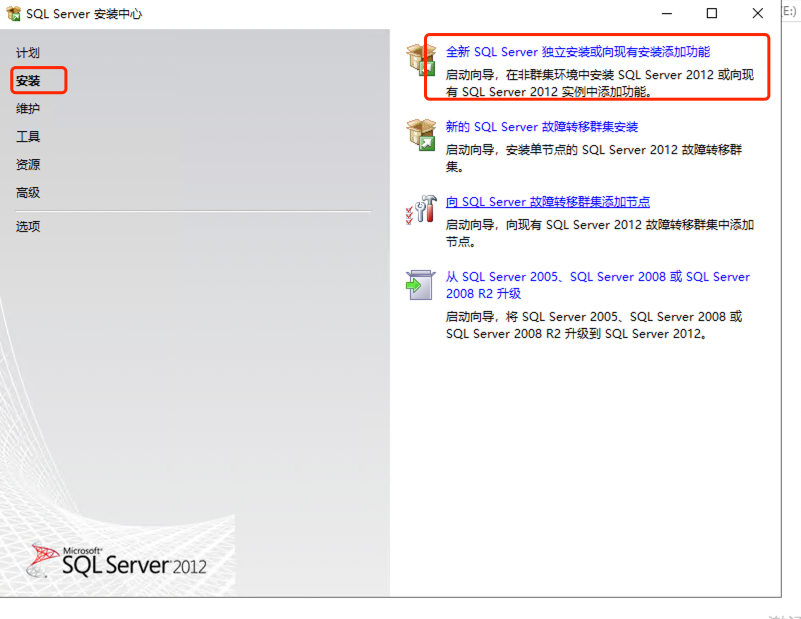
Task: Close the SQL Server 安装中心 window
Action: (757, 14)
